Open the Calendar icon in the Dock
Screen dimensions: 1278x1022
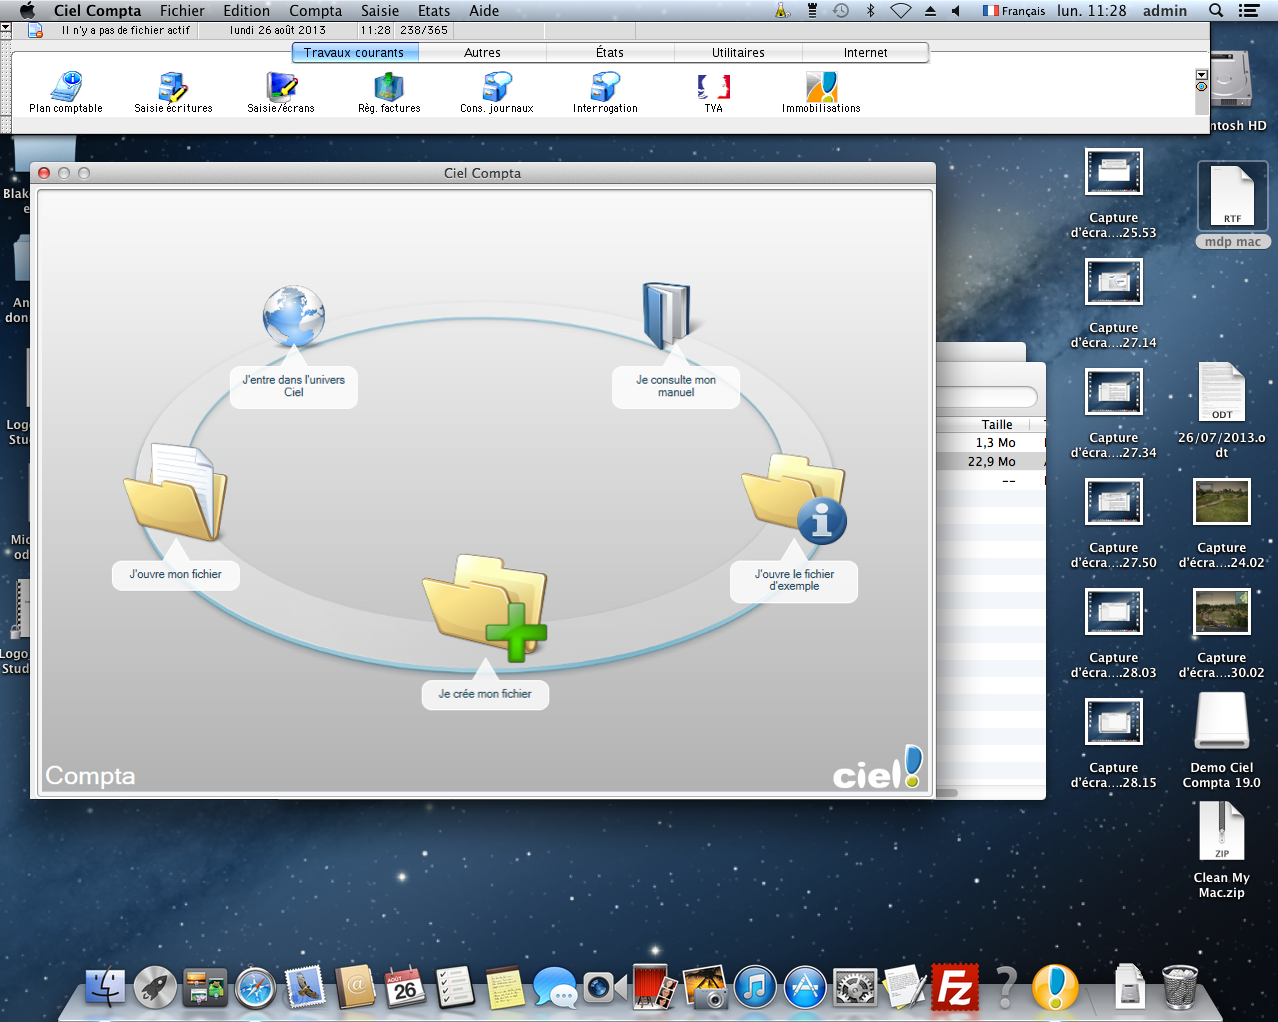[405, 988]
